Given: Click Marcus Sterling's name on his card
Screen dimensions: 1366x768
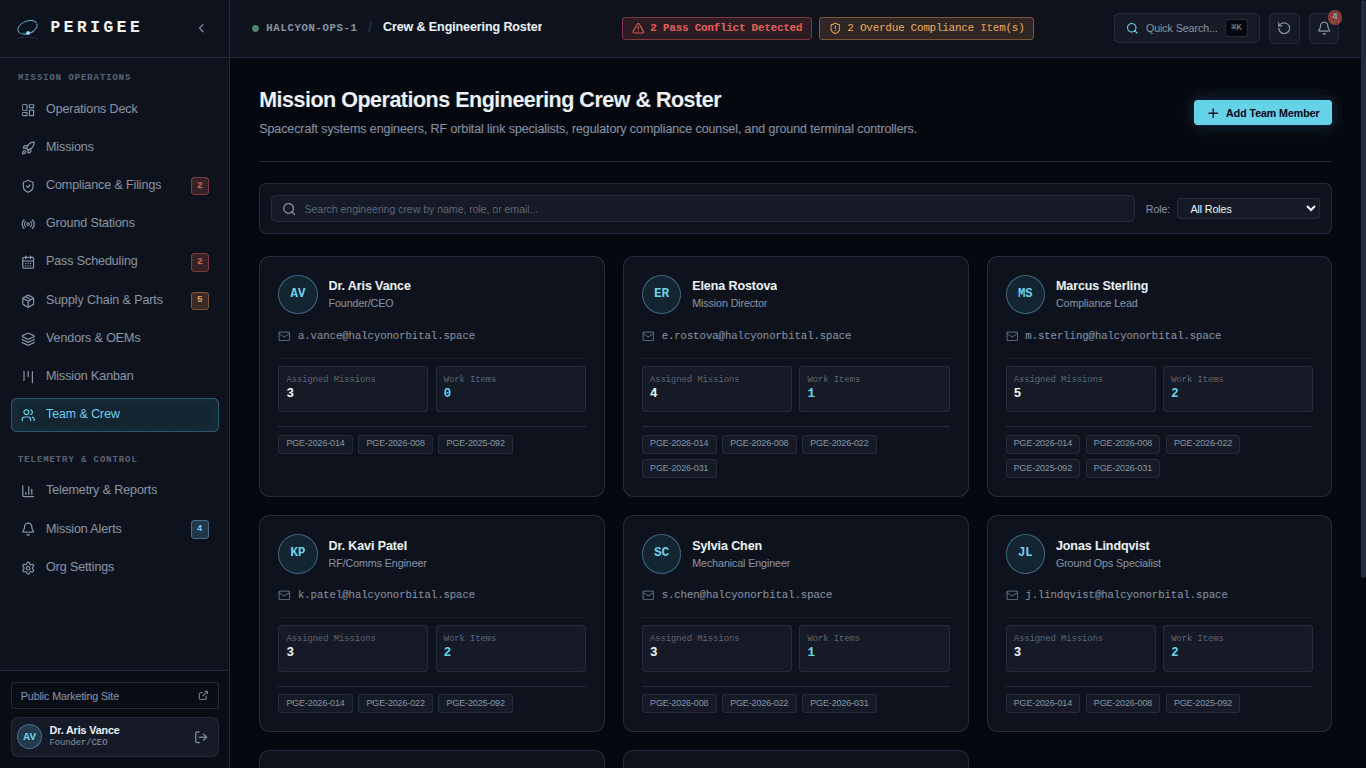Looking at the screenshot, I should [x=1102, y=286].
